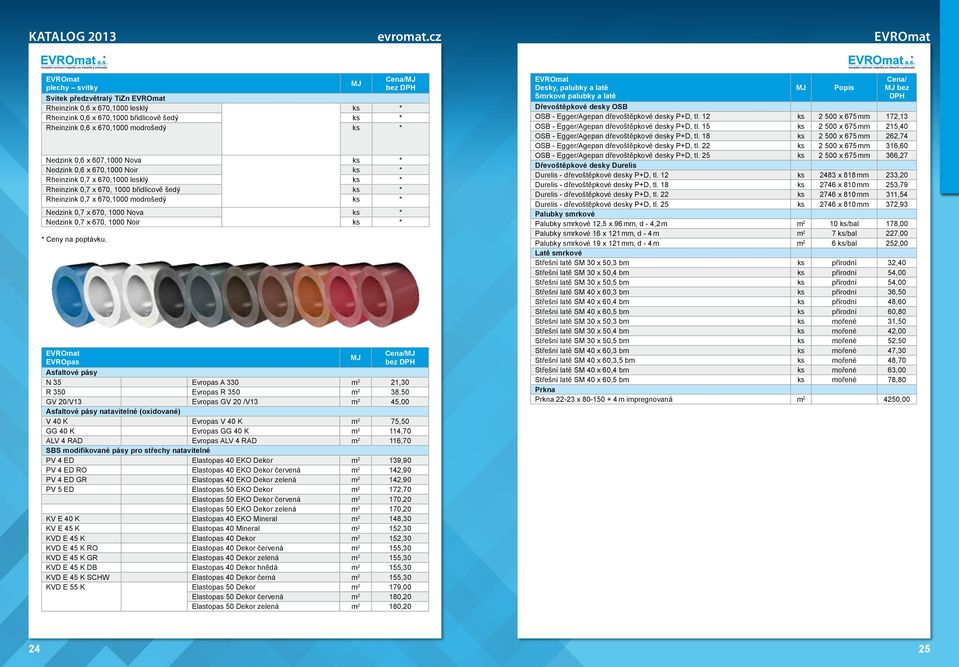Click the 'Popis' column header
The width and height of the screenshot is (959, 667).
click(x=844, y=87)
